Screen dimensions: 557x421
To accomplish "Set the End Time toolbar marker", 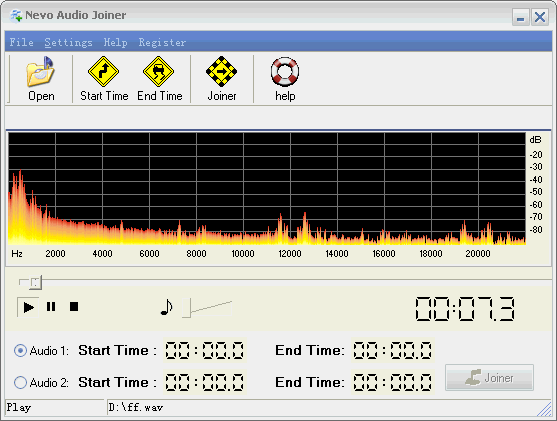I will pos(159,79).
